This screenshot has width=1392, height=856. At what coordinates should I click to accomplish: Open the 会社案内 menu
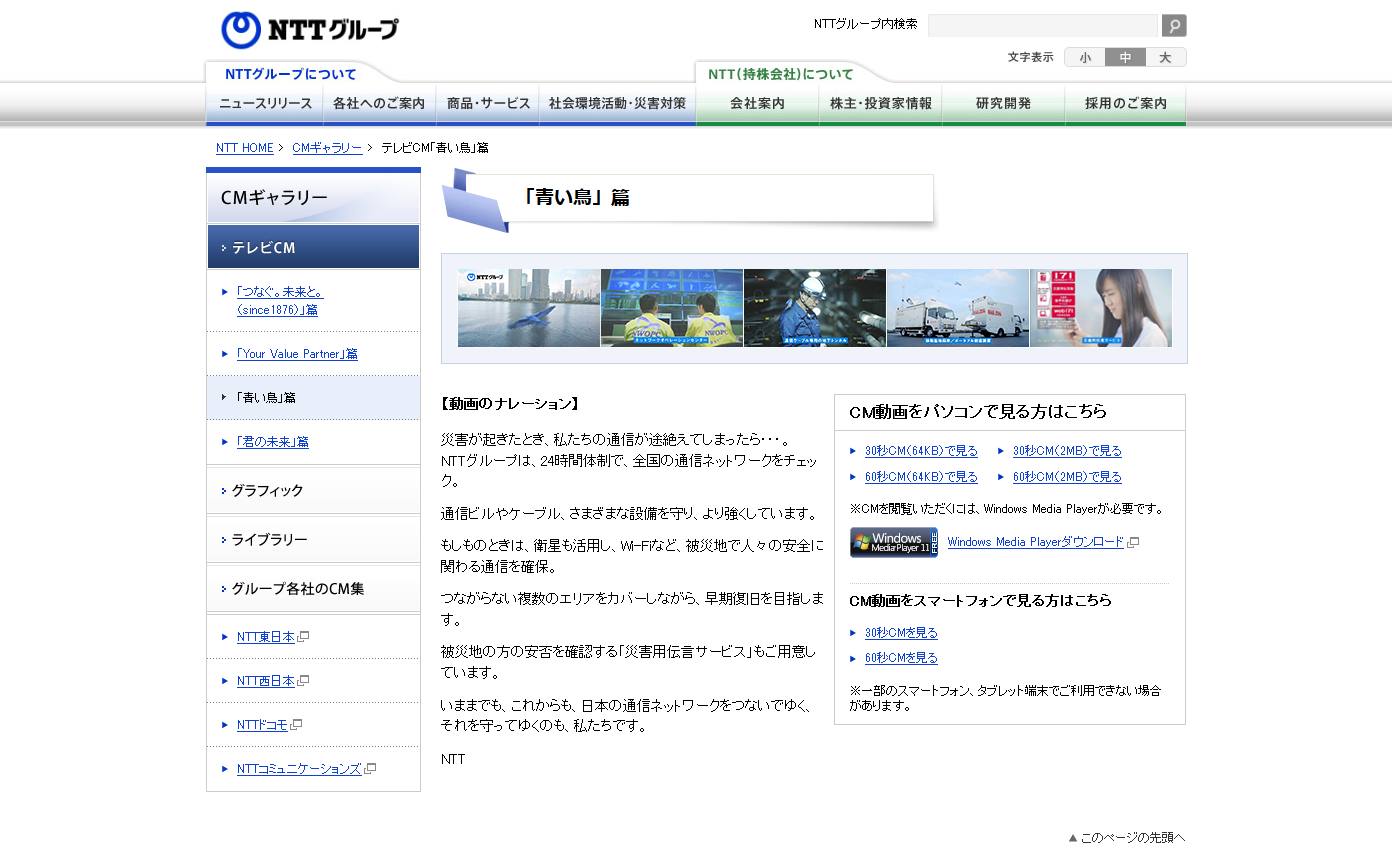[758, 104]
